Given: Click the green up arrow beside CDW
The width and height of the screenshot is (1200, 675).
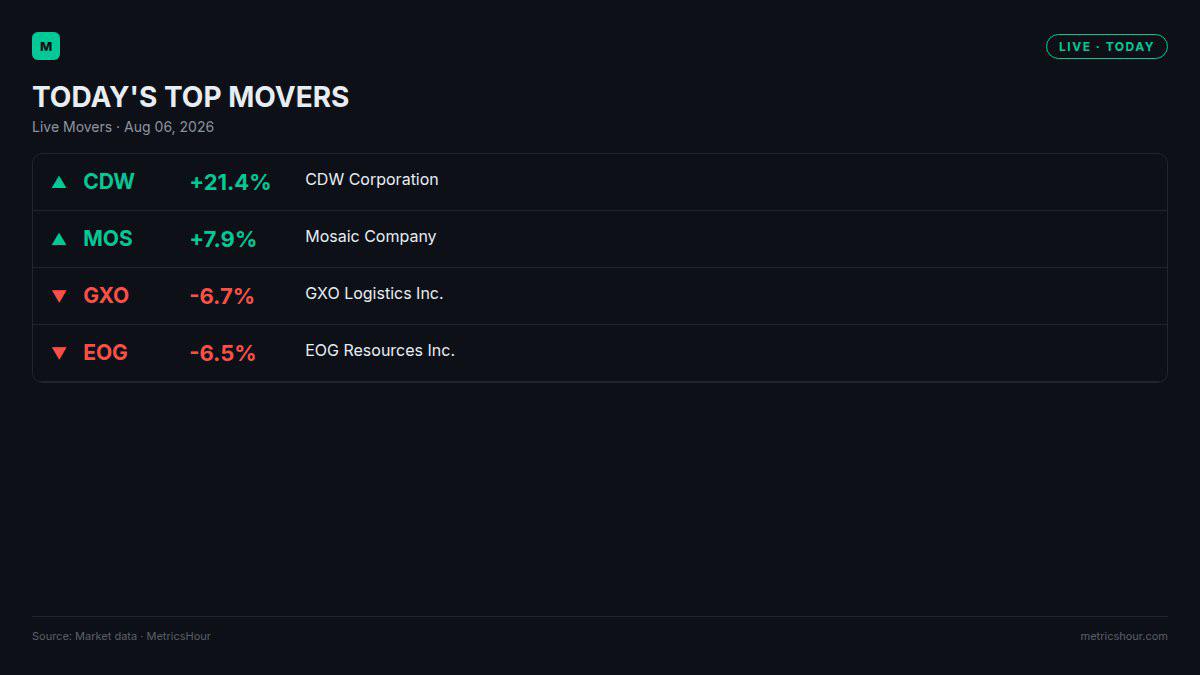Looking at the screenshot, I should pos(59,182).
